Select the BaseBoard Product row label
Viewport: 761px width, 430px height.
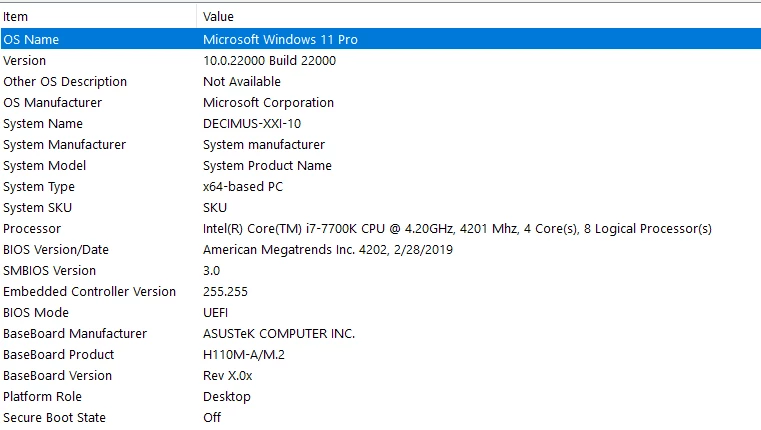(59, 355)
